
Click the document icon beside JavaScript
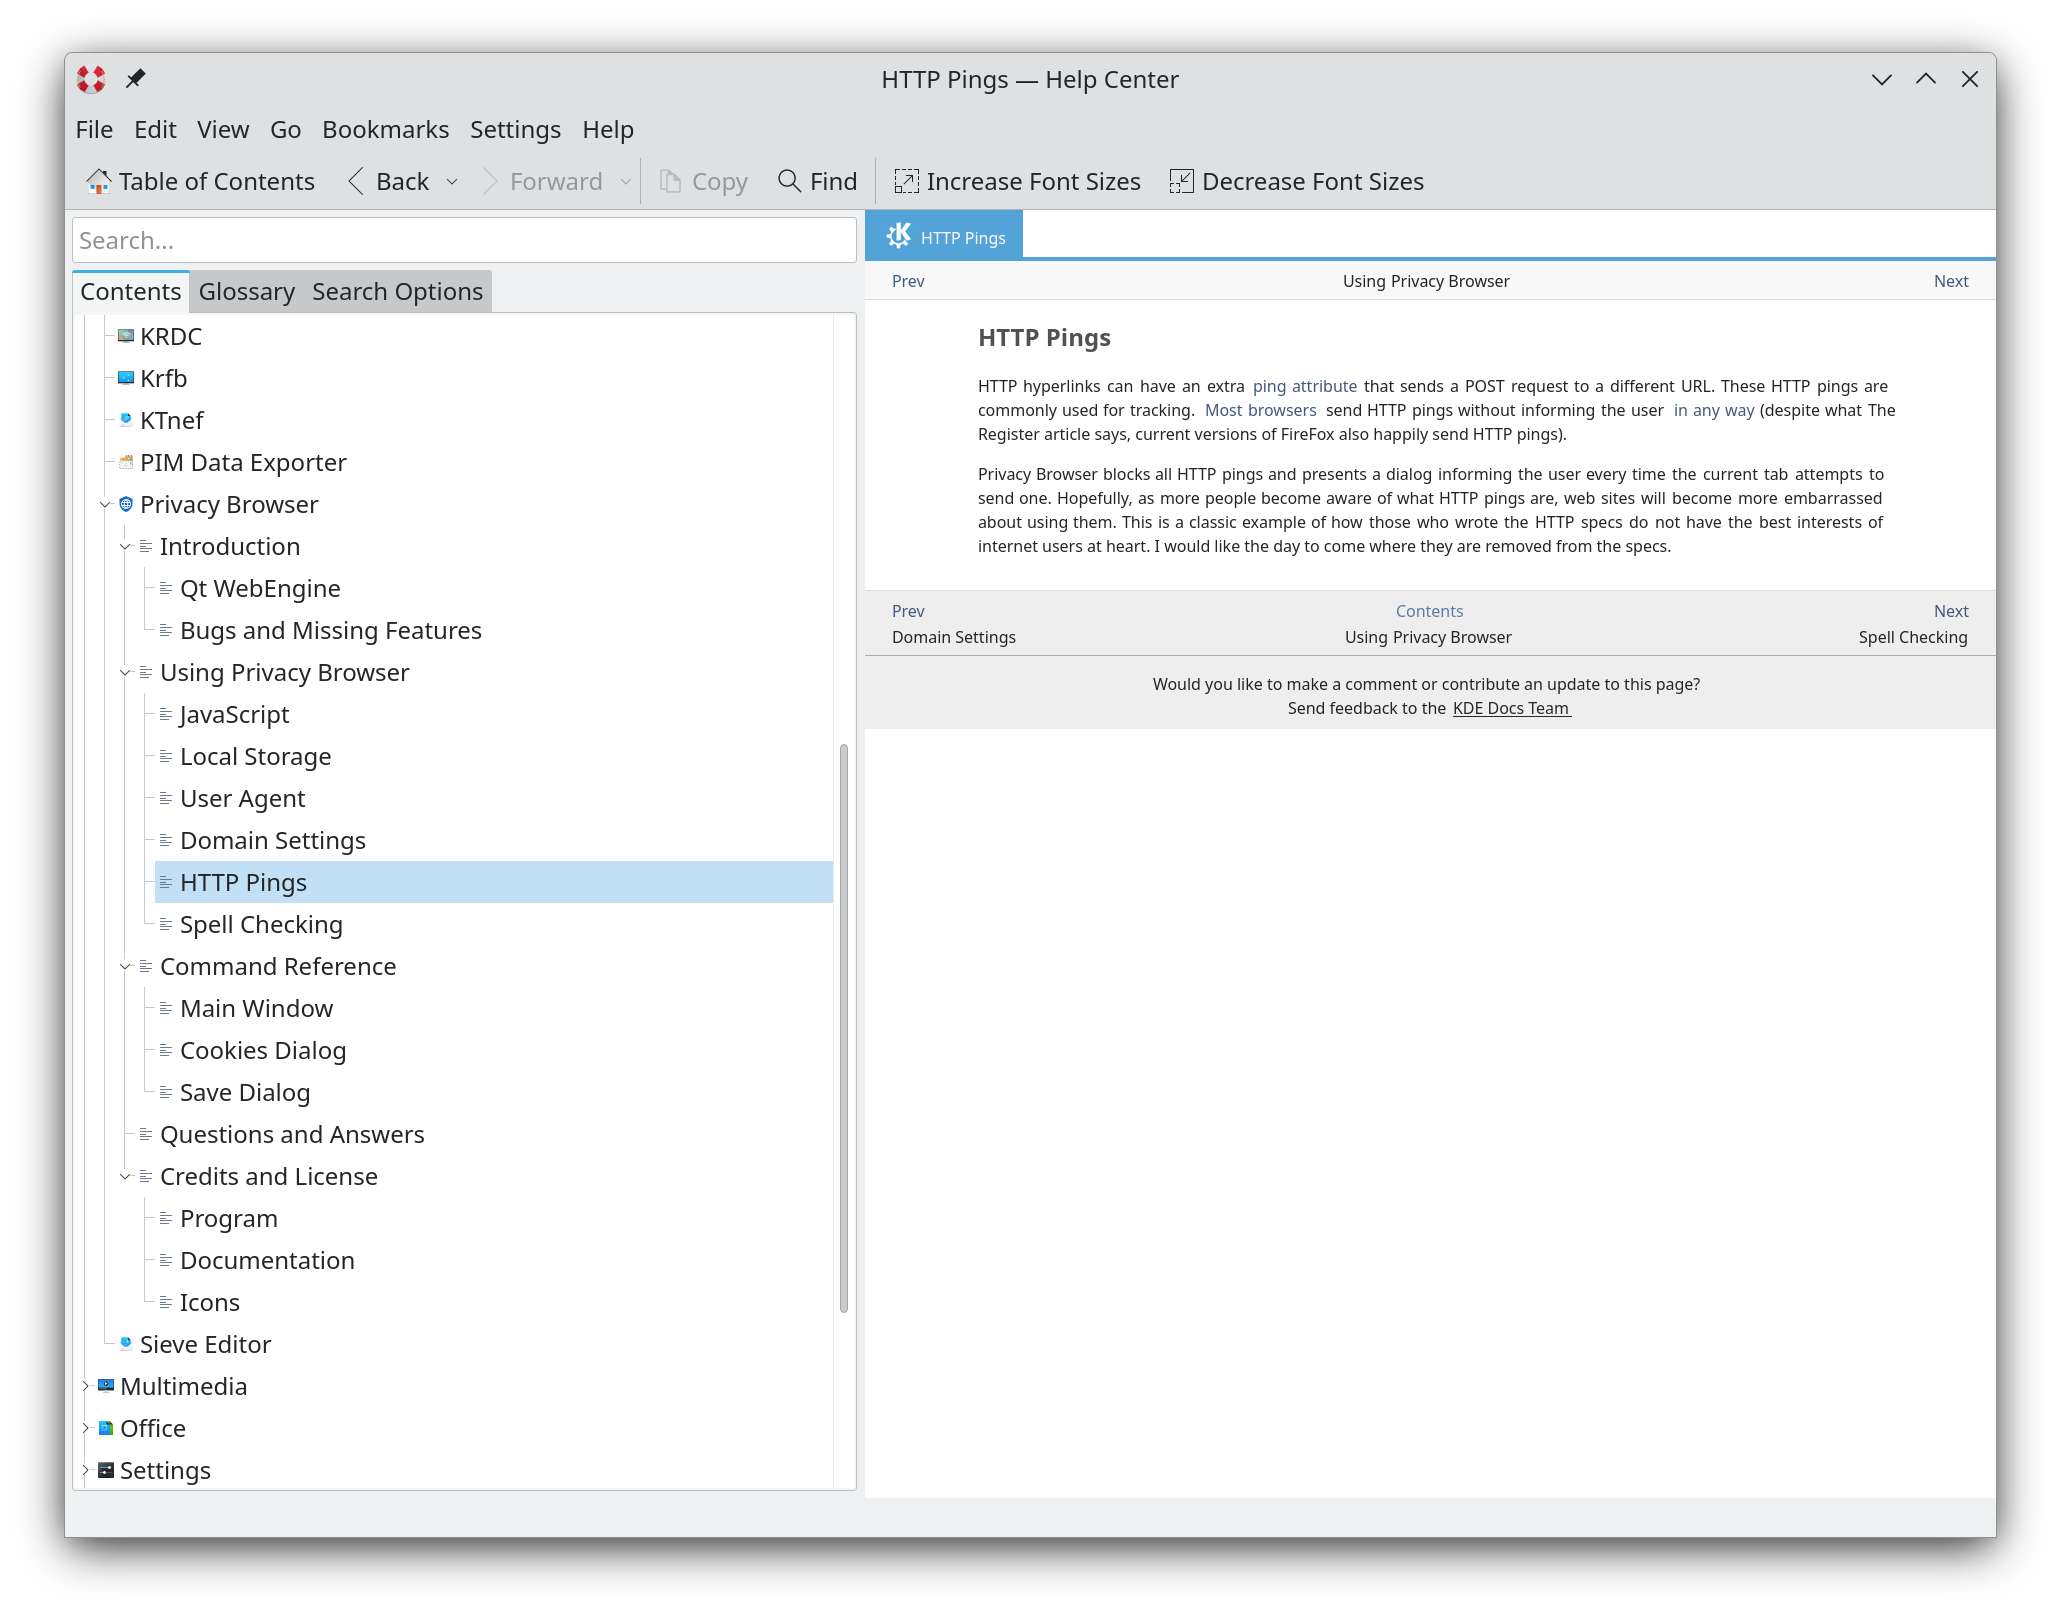point(166,714)
